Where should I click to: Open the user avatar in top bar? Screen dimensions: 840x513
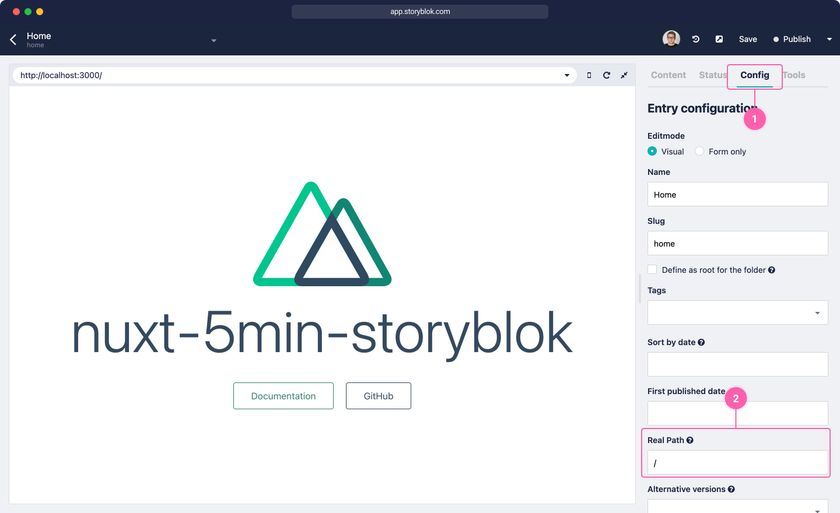tap(671, 39)
